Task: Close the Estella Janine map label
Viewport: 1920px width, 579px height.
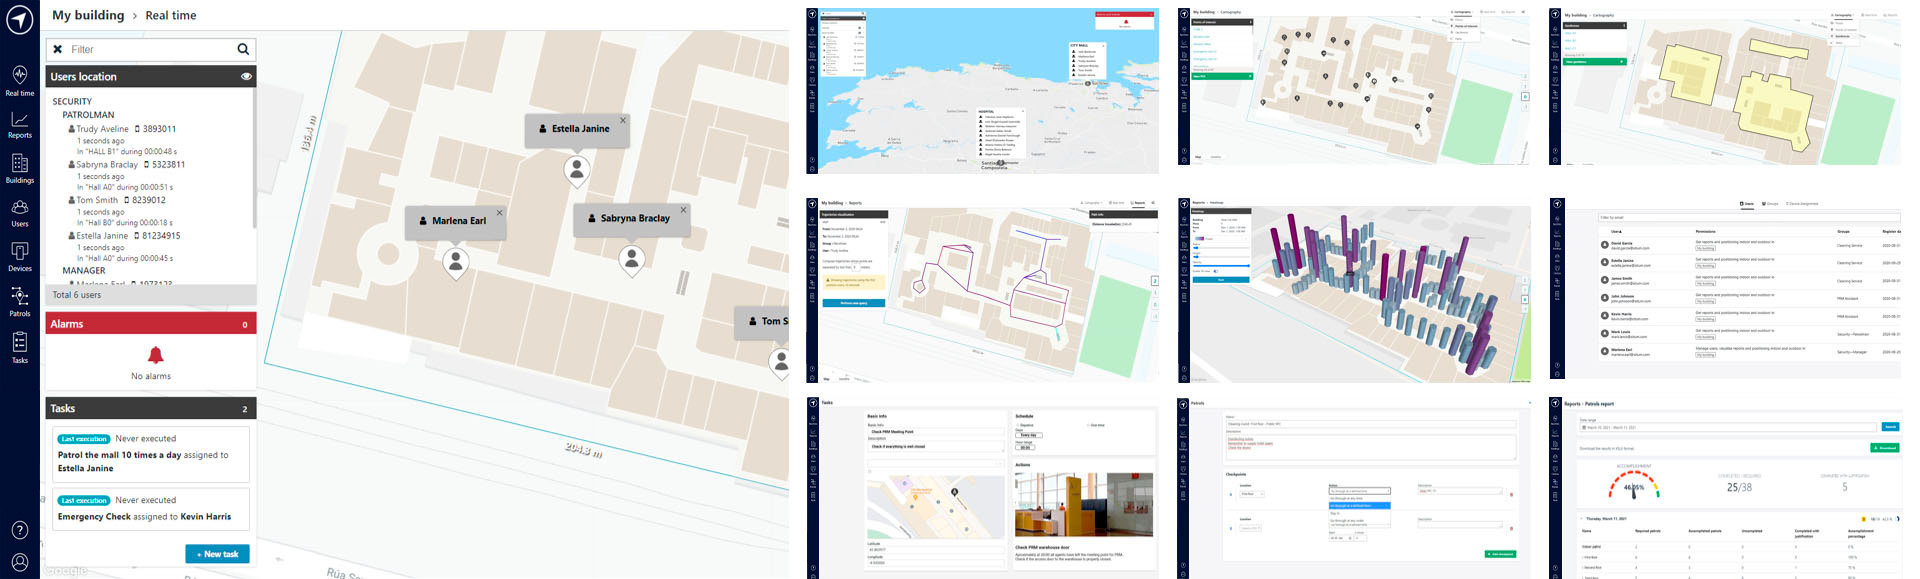Action: click(x=623, y=121)
